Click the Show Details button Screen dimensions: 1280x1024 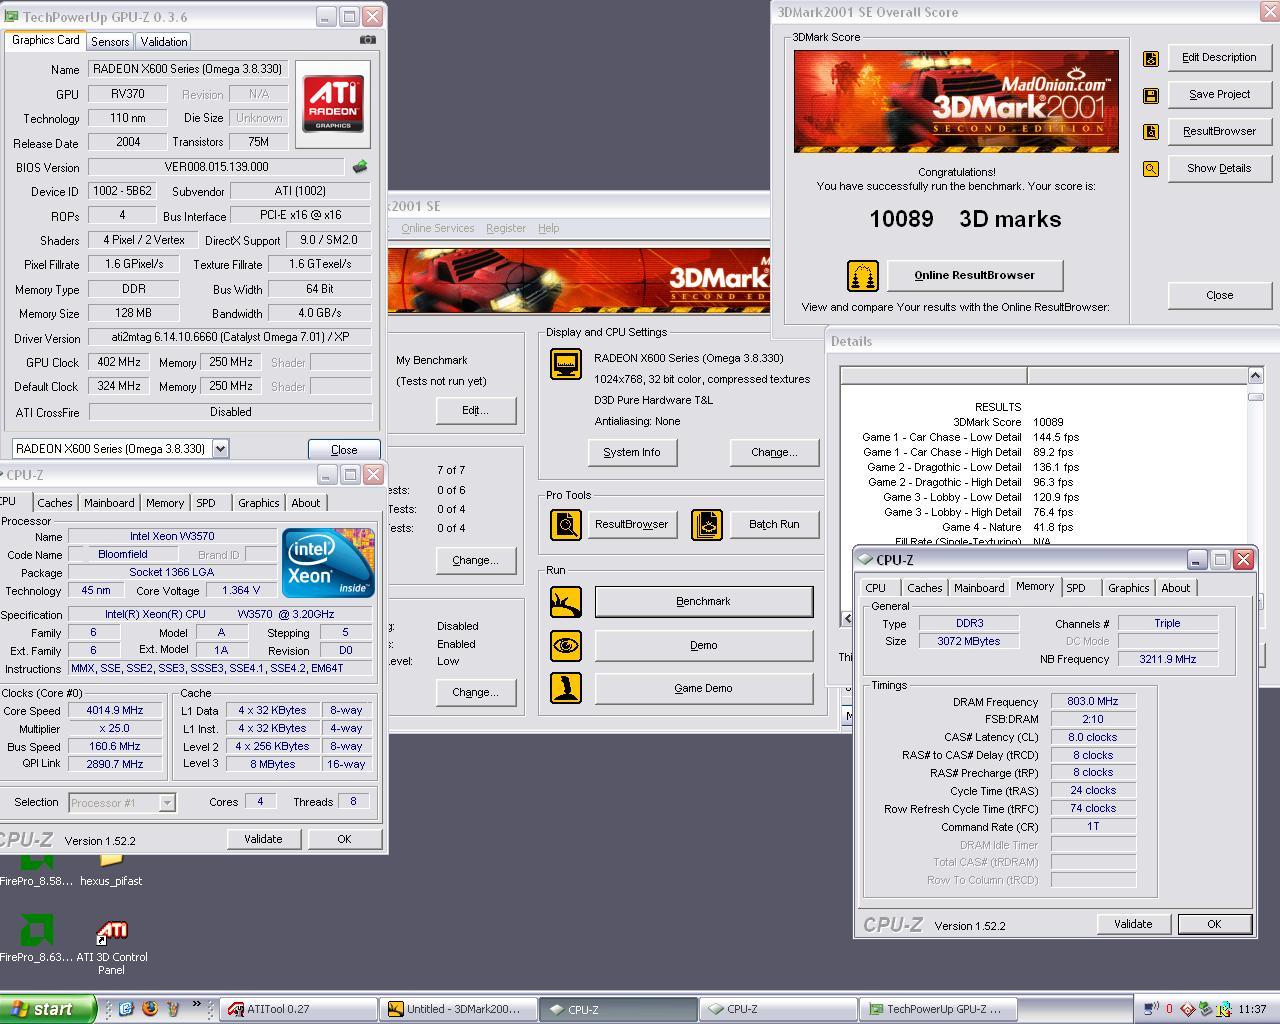pos(1219,169)
